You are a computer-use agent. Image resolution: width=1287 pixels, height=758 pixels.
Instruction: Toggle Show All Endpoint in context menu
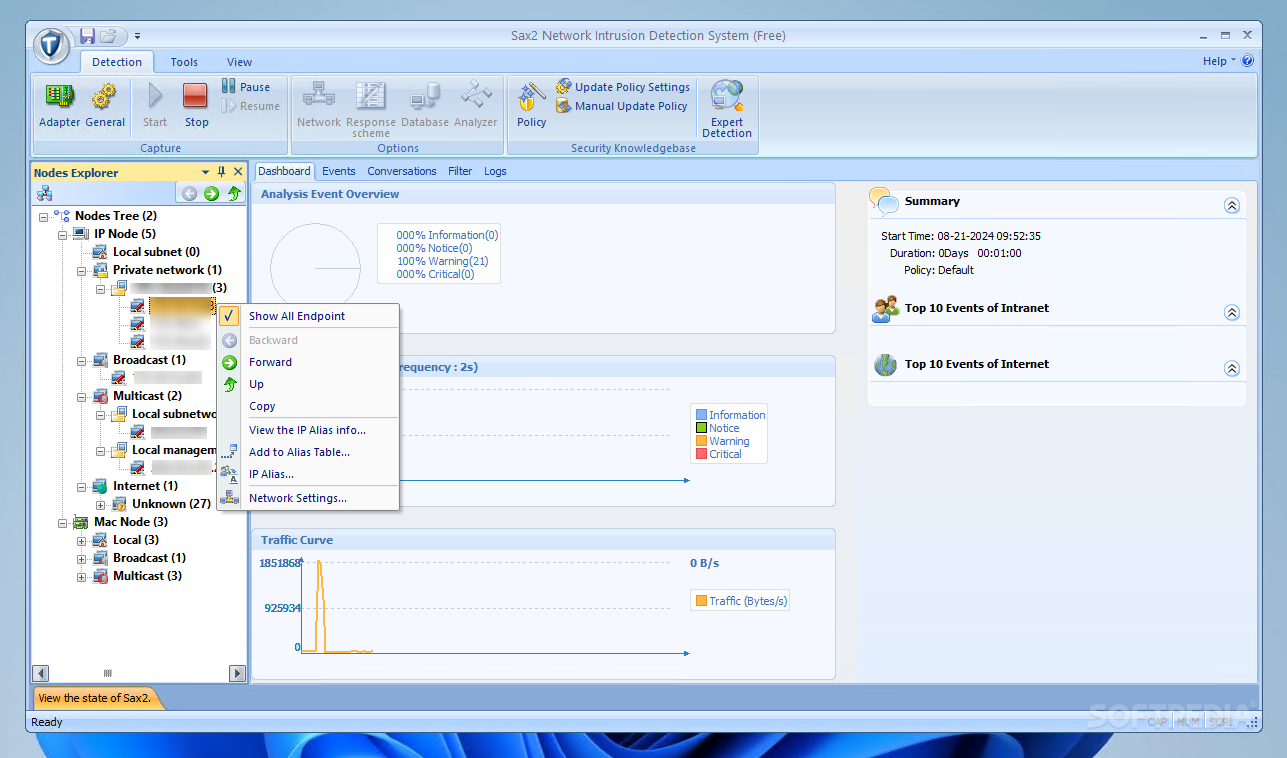pos(308,316)
